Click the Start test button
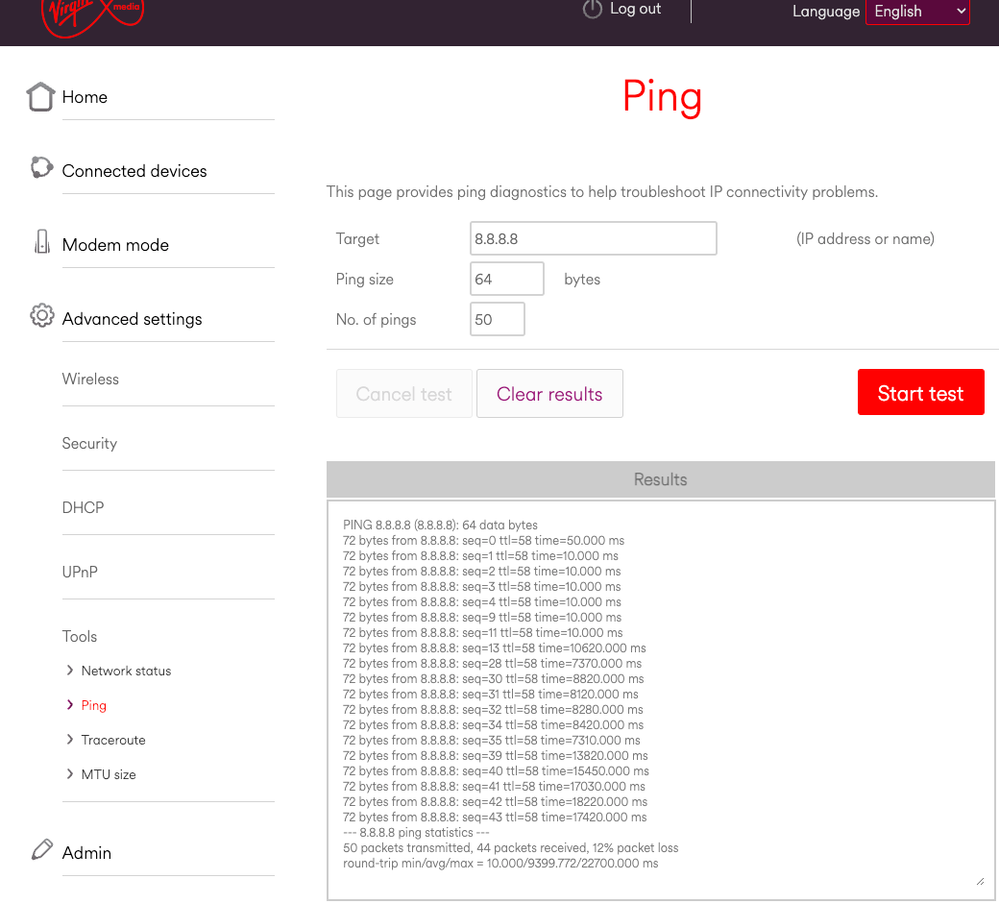The image size is (999, 905). [921, 392]
